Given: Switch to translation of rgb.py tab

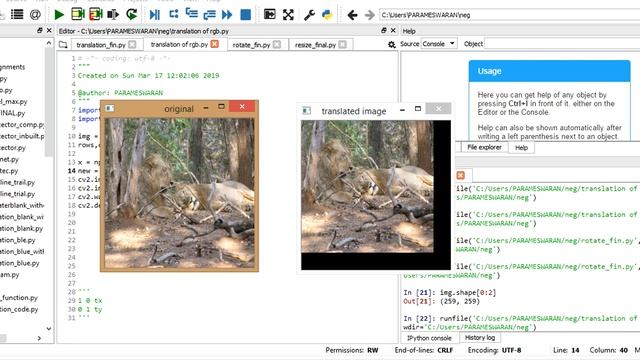Looking at the screenshot, I should coord(179,44).
